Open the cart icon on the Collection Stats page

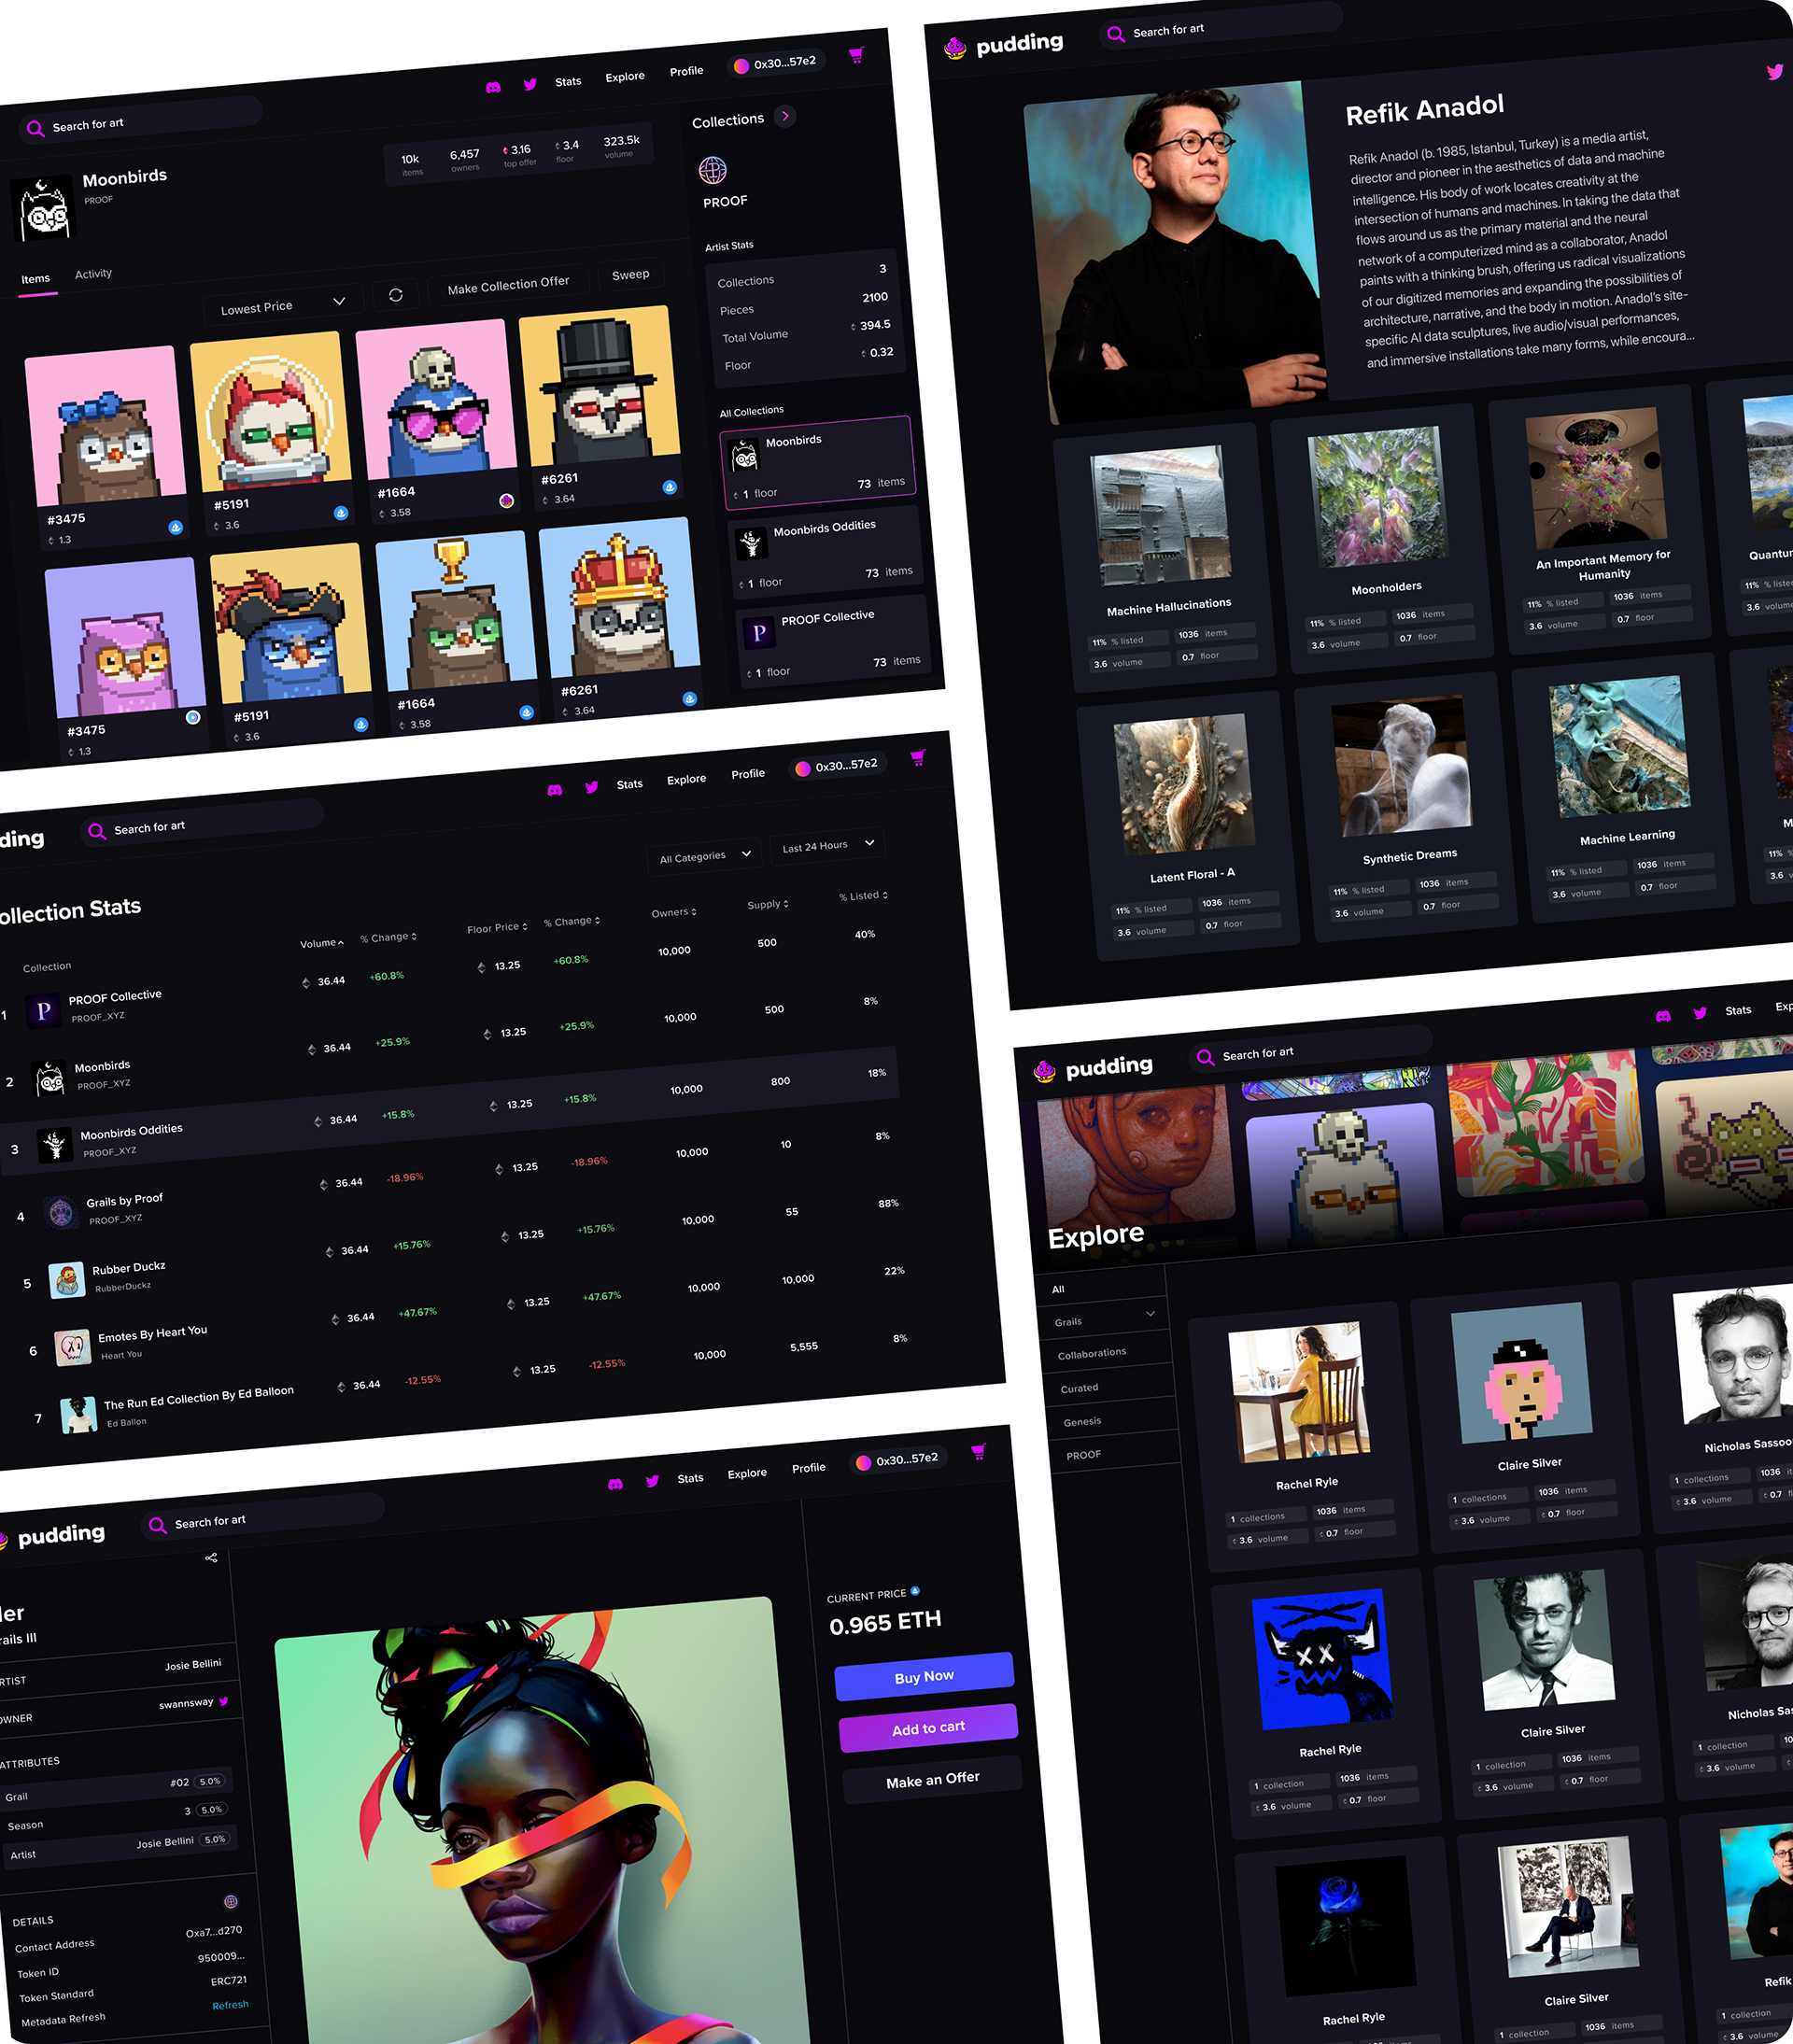click(918, 759)
